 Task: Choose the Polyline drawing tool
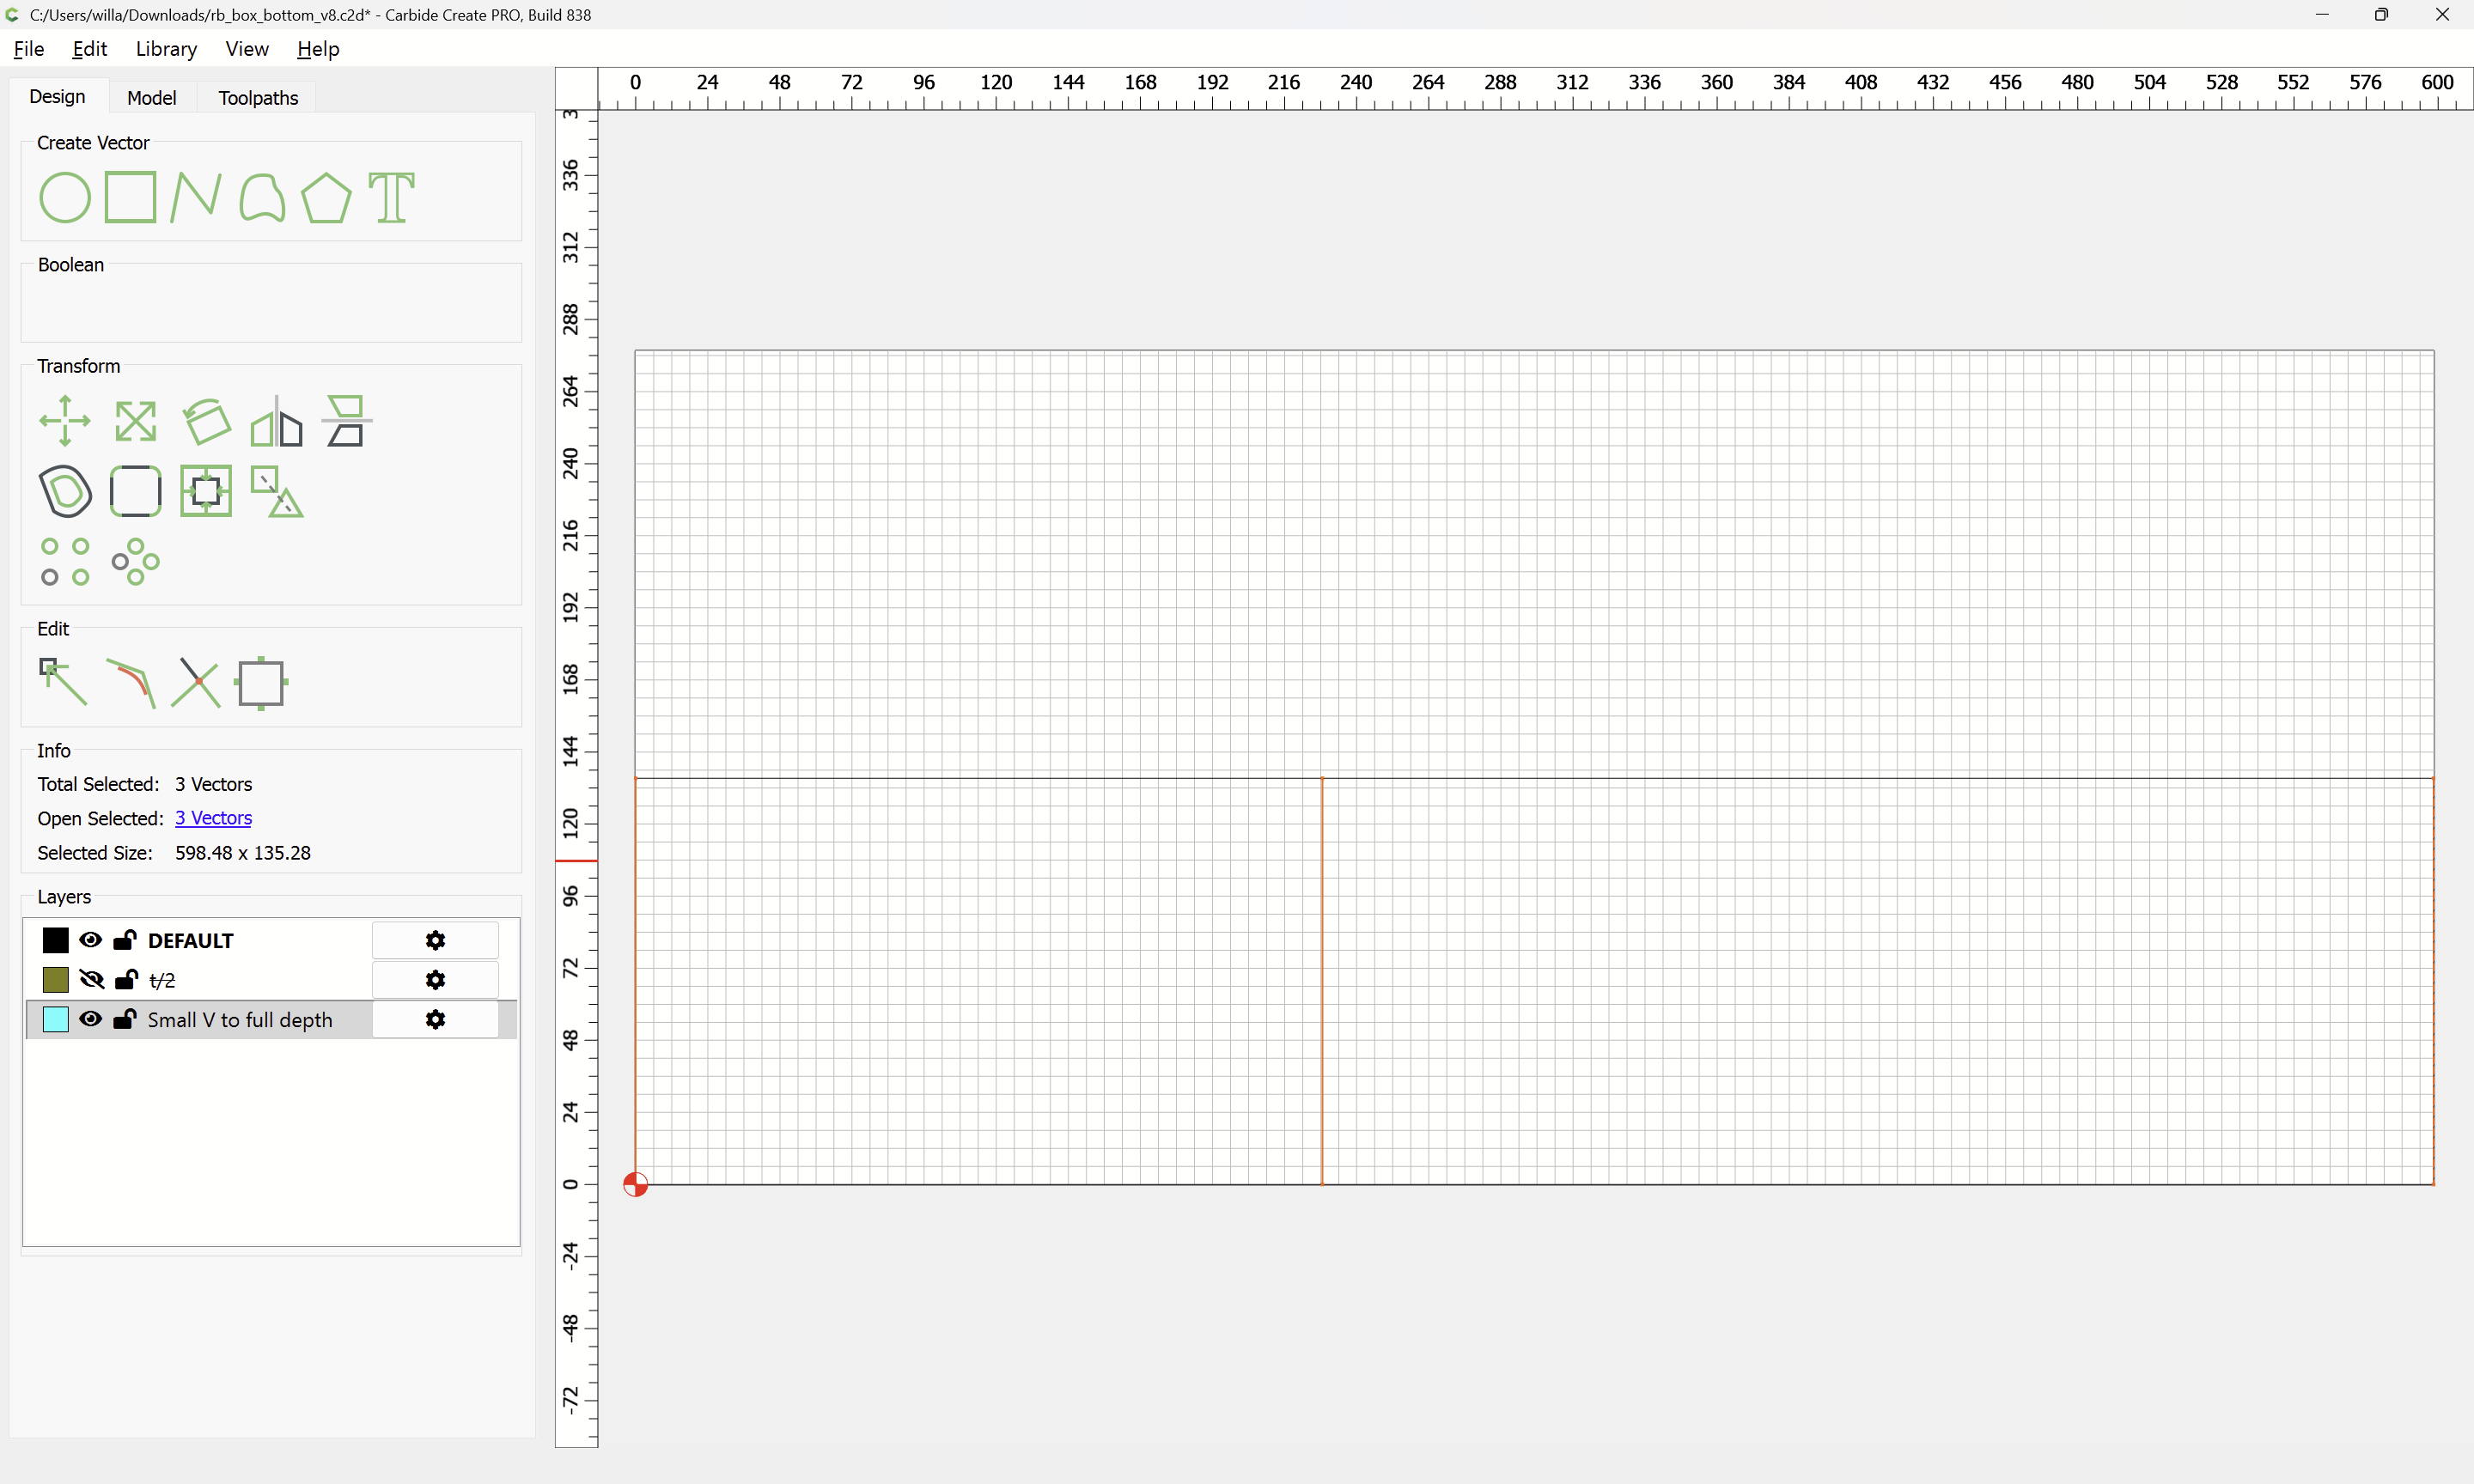tap(195, 197)
